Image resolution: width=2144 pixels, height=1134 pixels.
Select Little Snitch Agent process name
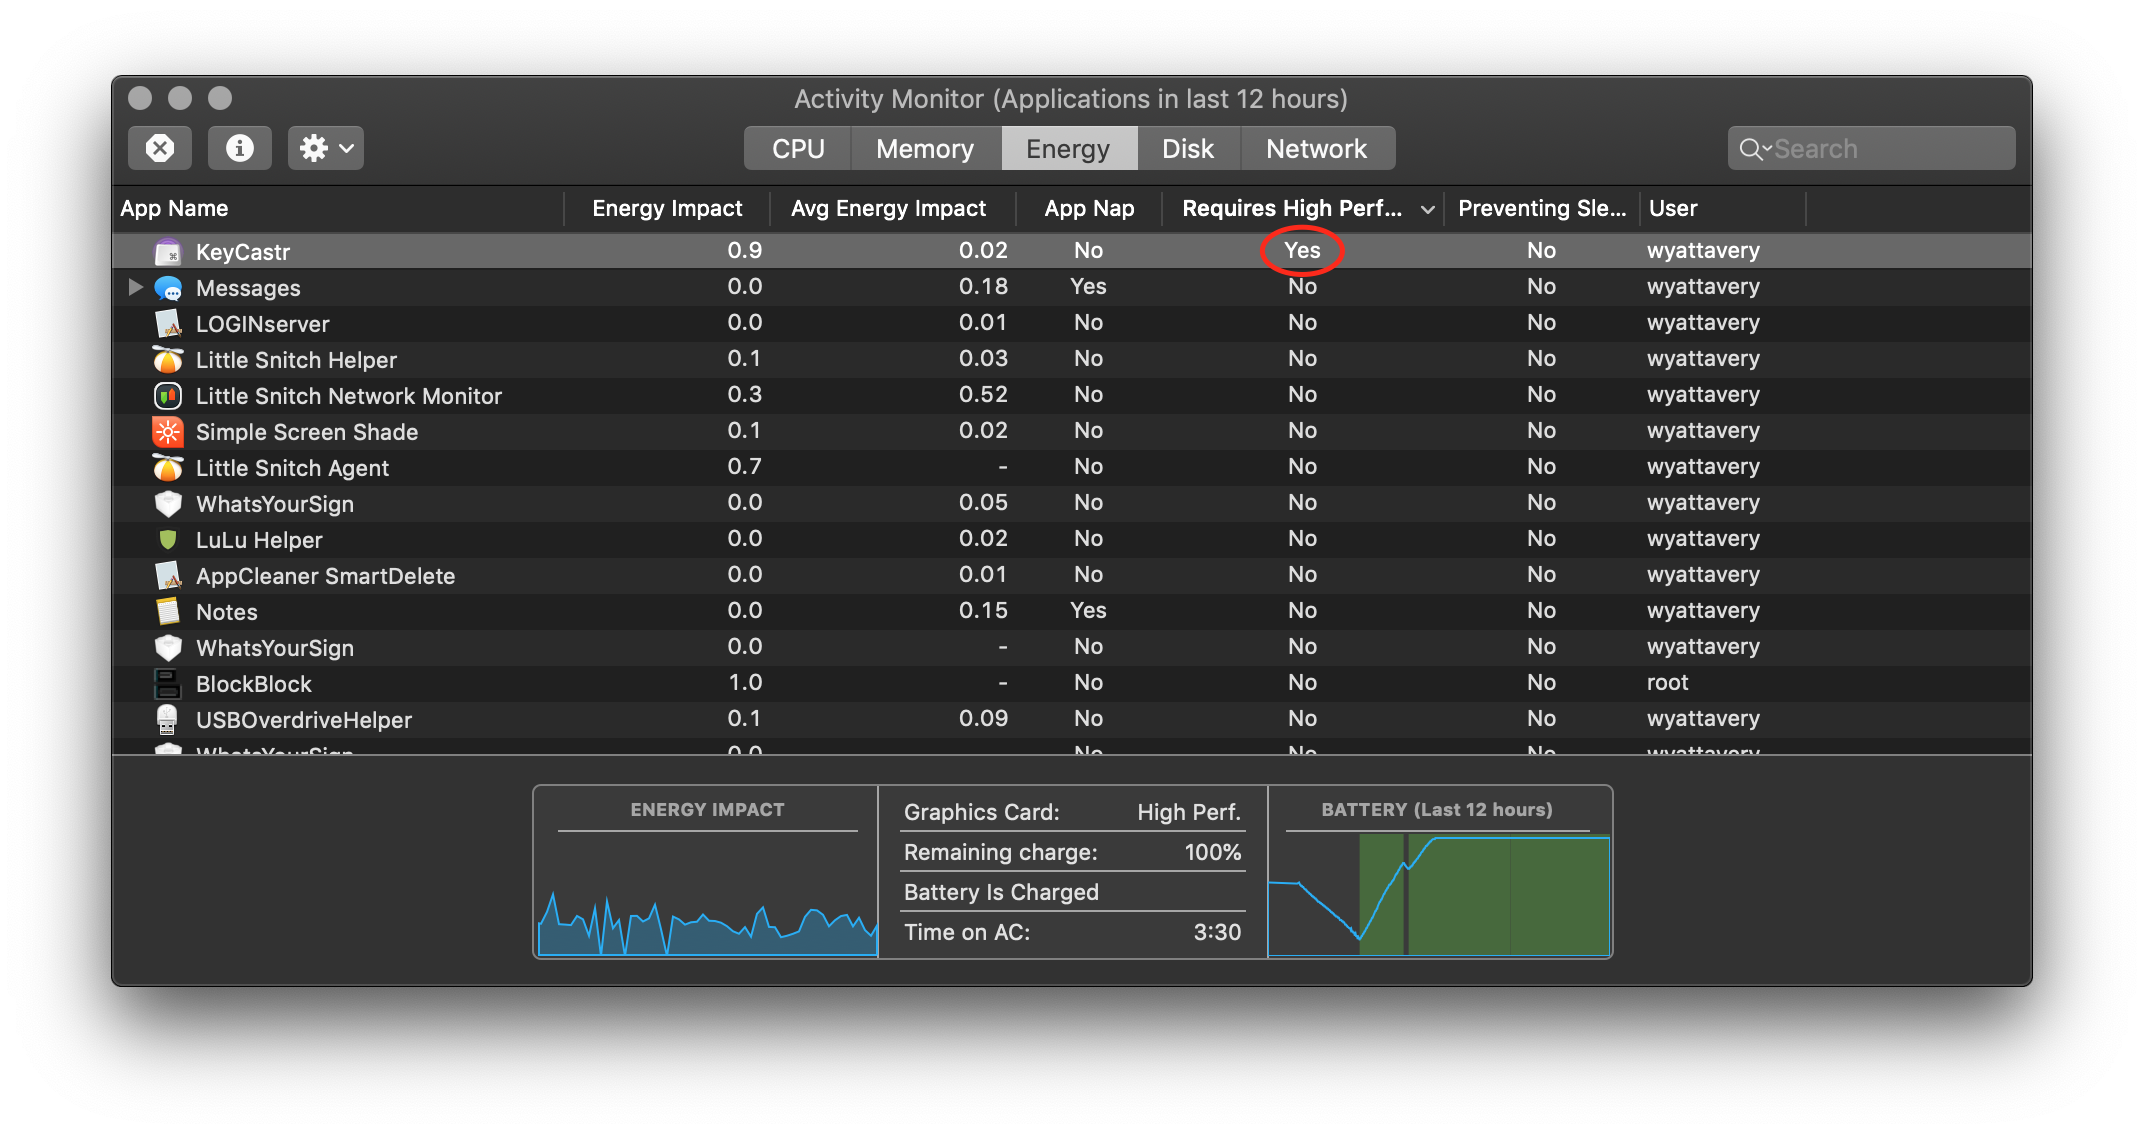point(292,468)
